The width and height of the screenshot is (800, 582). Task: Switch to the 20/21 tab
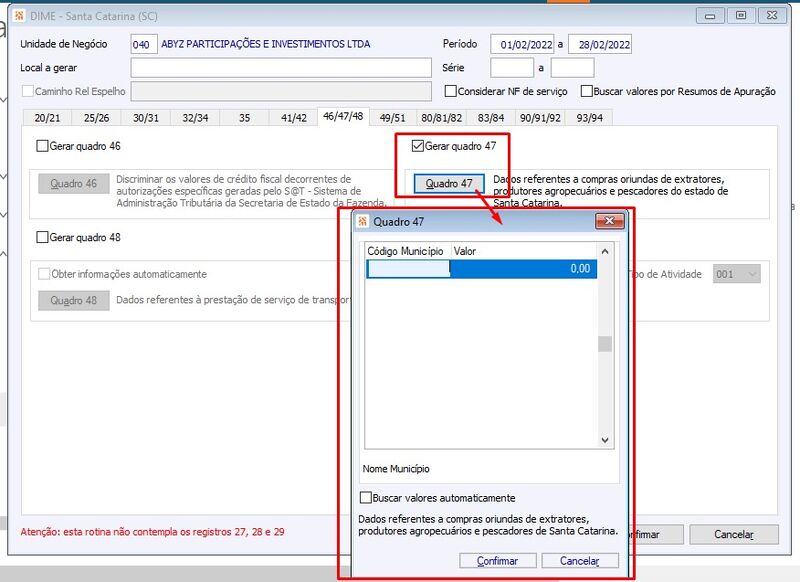tap(47, 118)
